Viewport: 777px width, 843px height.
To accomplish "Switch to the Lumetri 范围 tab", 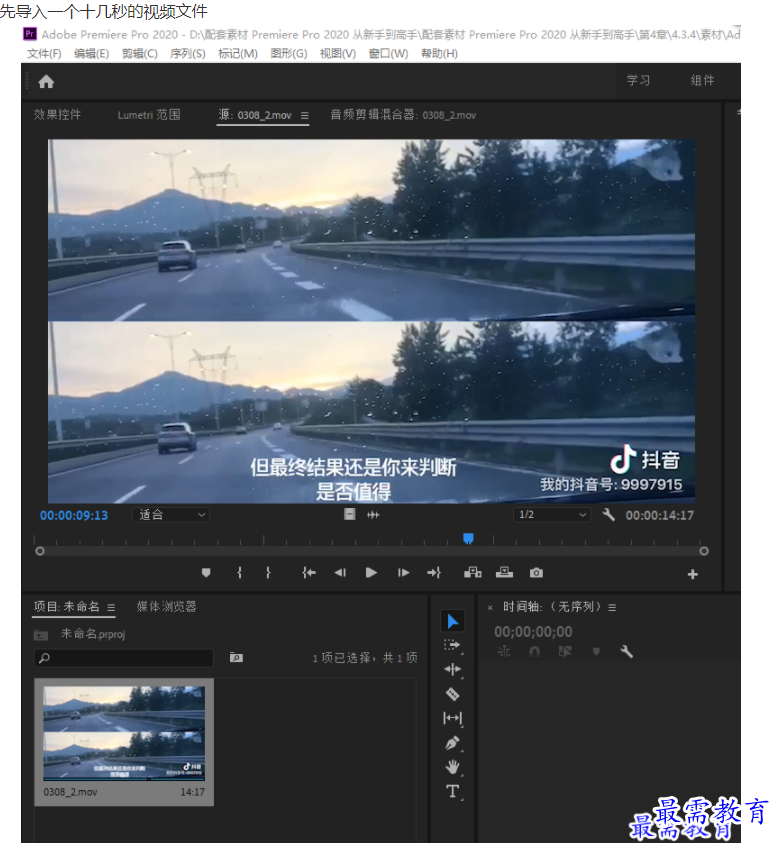I will coord(149,115).
